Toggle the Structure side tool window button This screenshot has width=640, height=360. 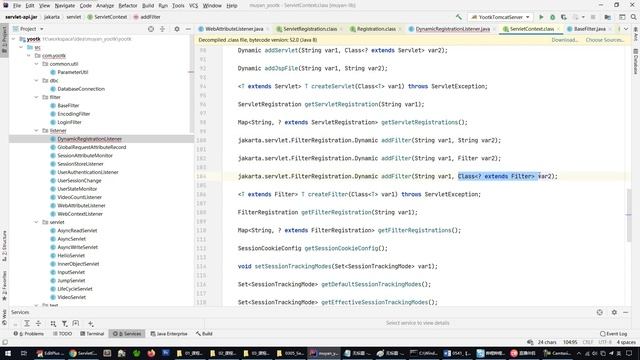4,246
